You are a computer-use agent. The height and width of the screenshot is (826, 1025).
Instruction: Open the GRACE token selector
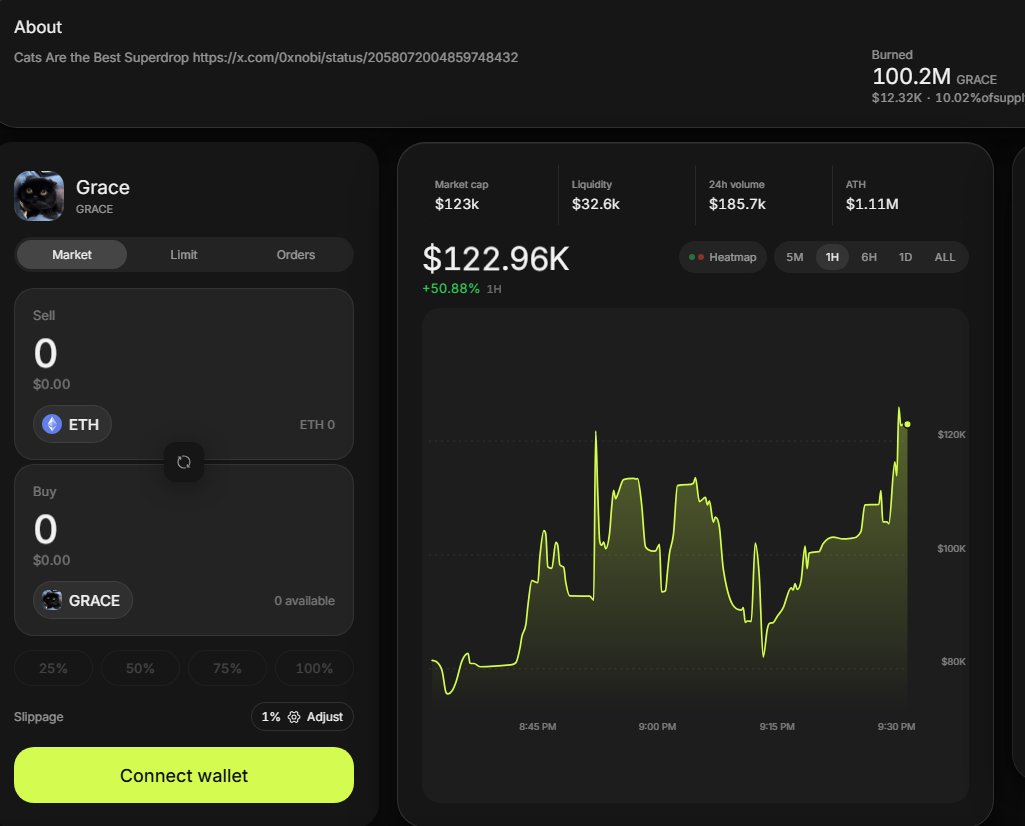[82, 600]
